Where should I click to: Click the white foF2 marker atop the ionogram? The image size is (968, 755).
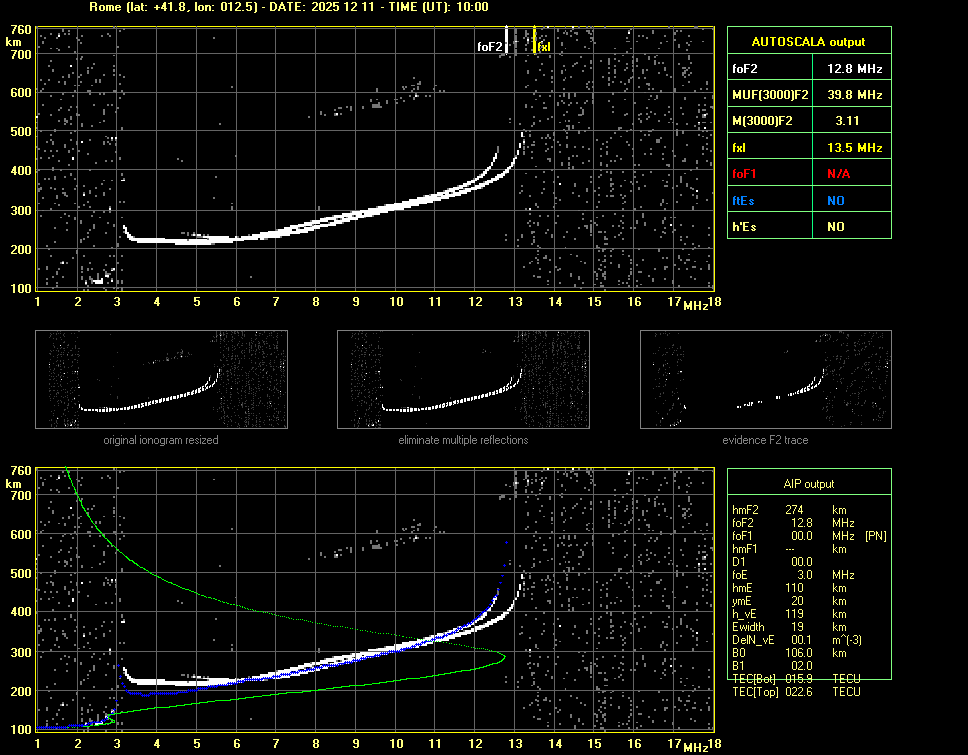506,40
